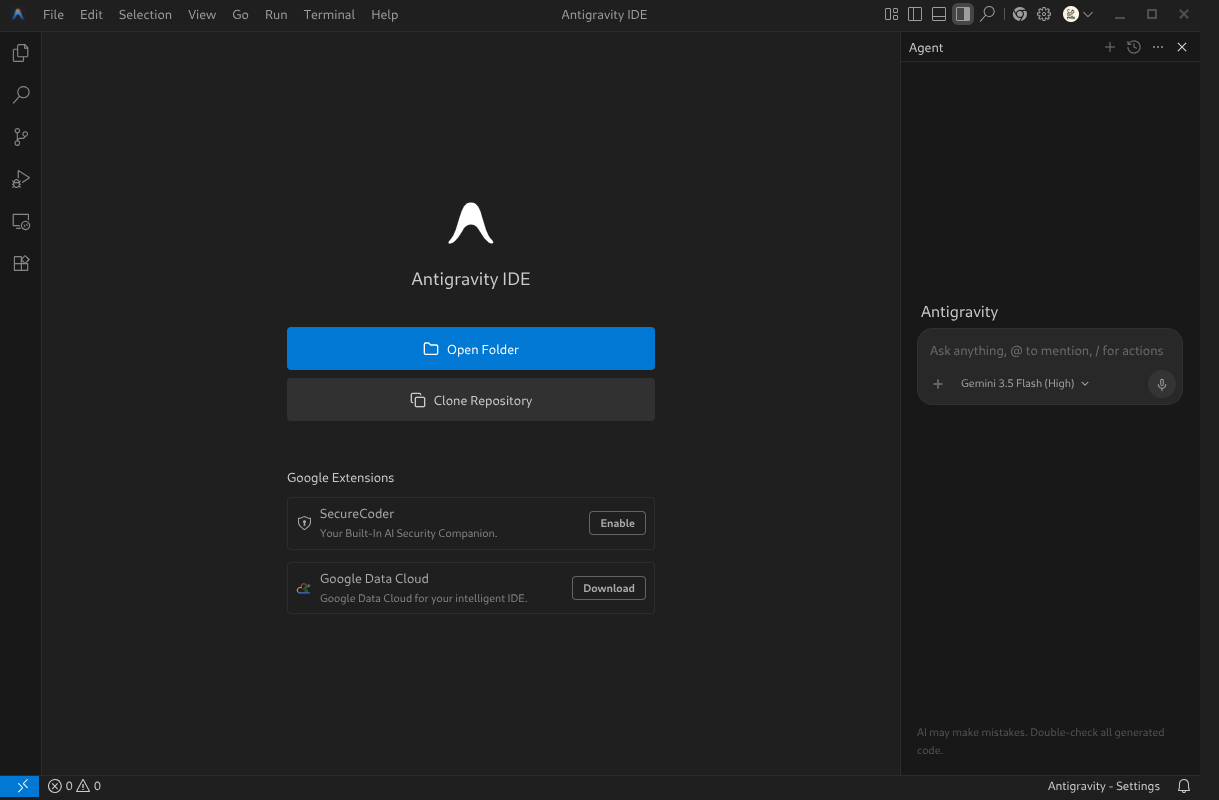Open the Terminal menu
The height and width of the screenshot is (800, 1219).
[x=329, y=14]
